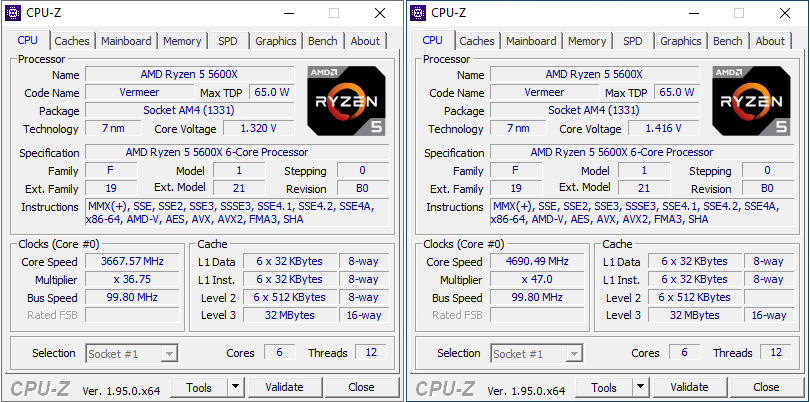
Task: Click the Level 3 16-way value in right window
Action: (x=769, y=315)
